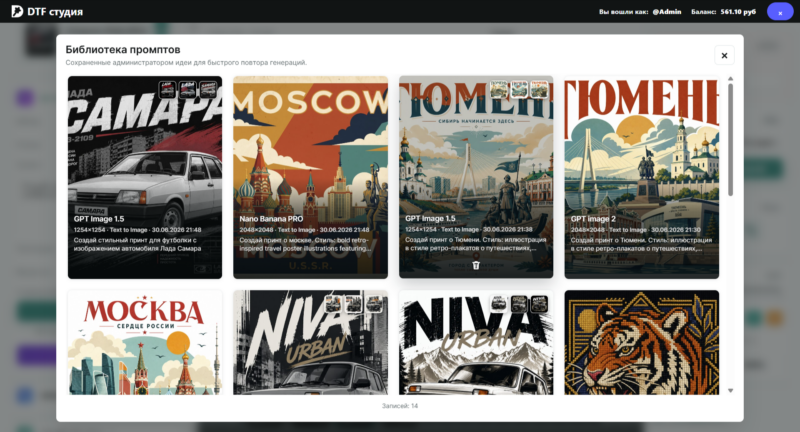Click the 'Записей: 14' counter text

coord(399,406)
